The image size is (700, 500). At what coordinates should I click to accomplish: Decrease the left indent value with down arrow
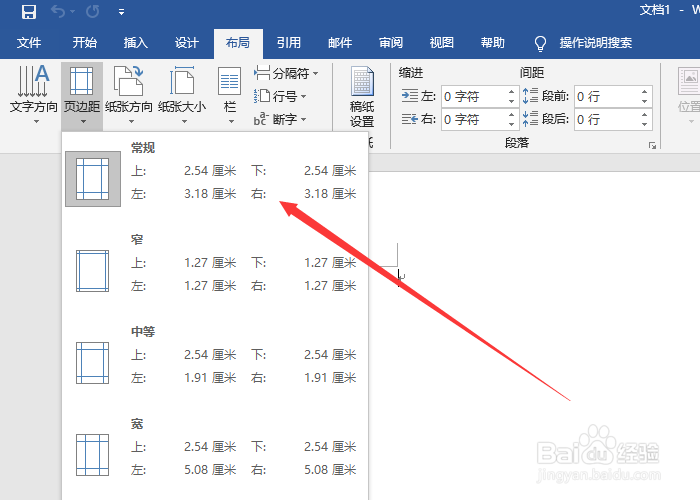point(512,102)
